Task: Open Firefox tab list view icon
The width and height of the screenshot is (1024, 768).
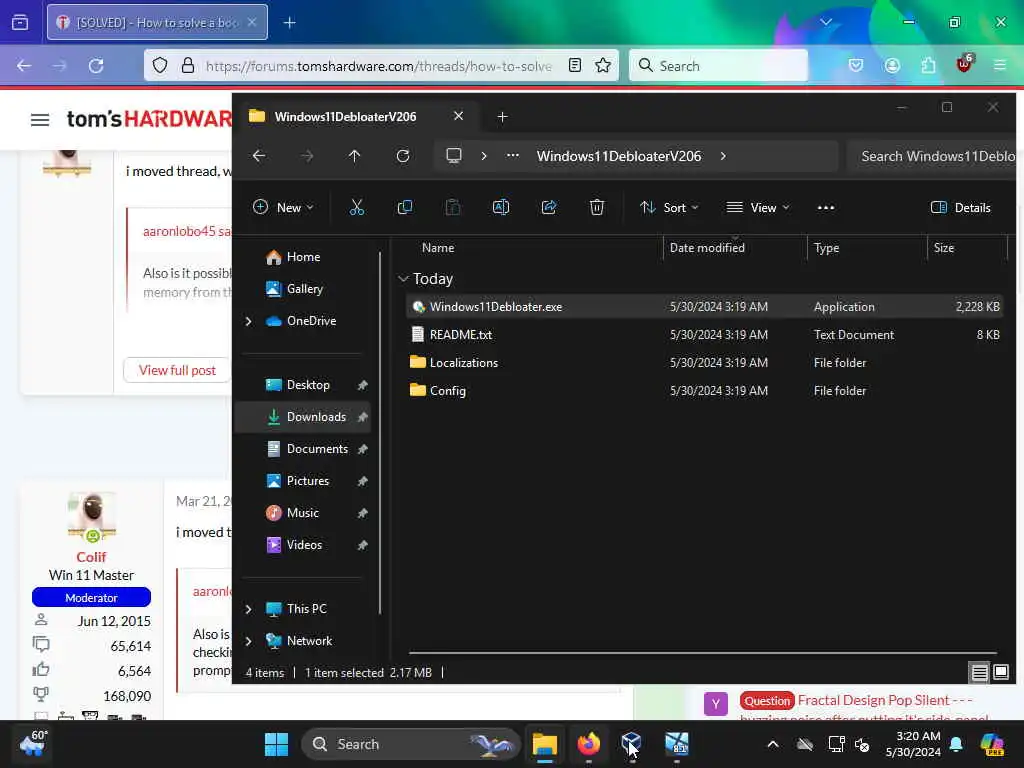Action: (20, 22)
